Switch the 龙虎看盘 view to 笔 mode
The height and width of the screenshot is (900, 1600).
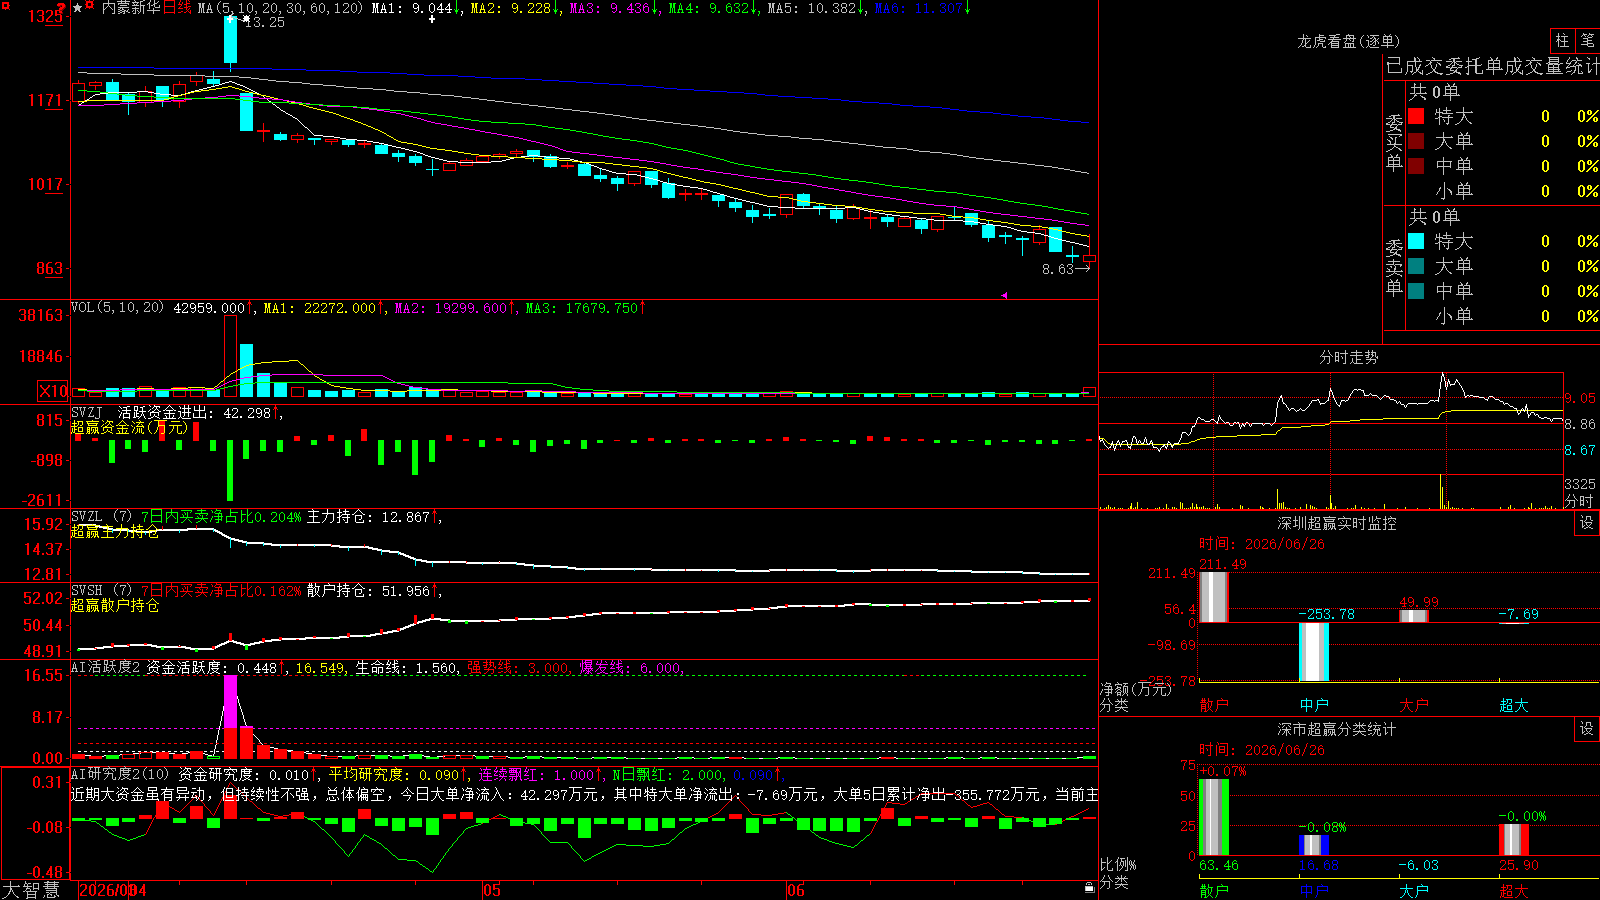pos(1587,40)
